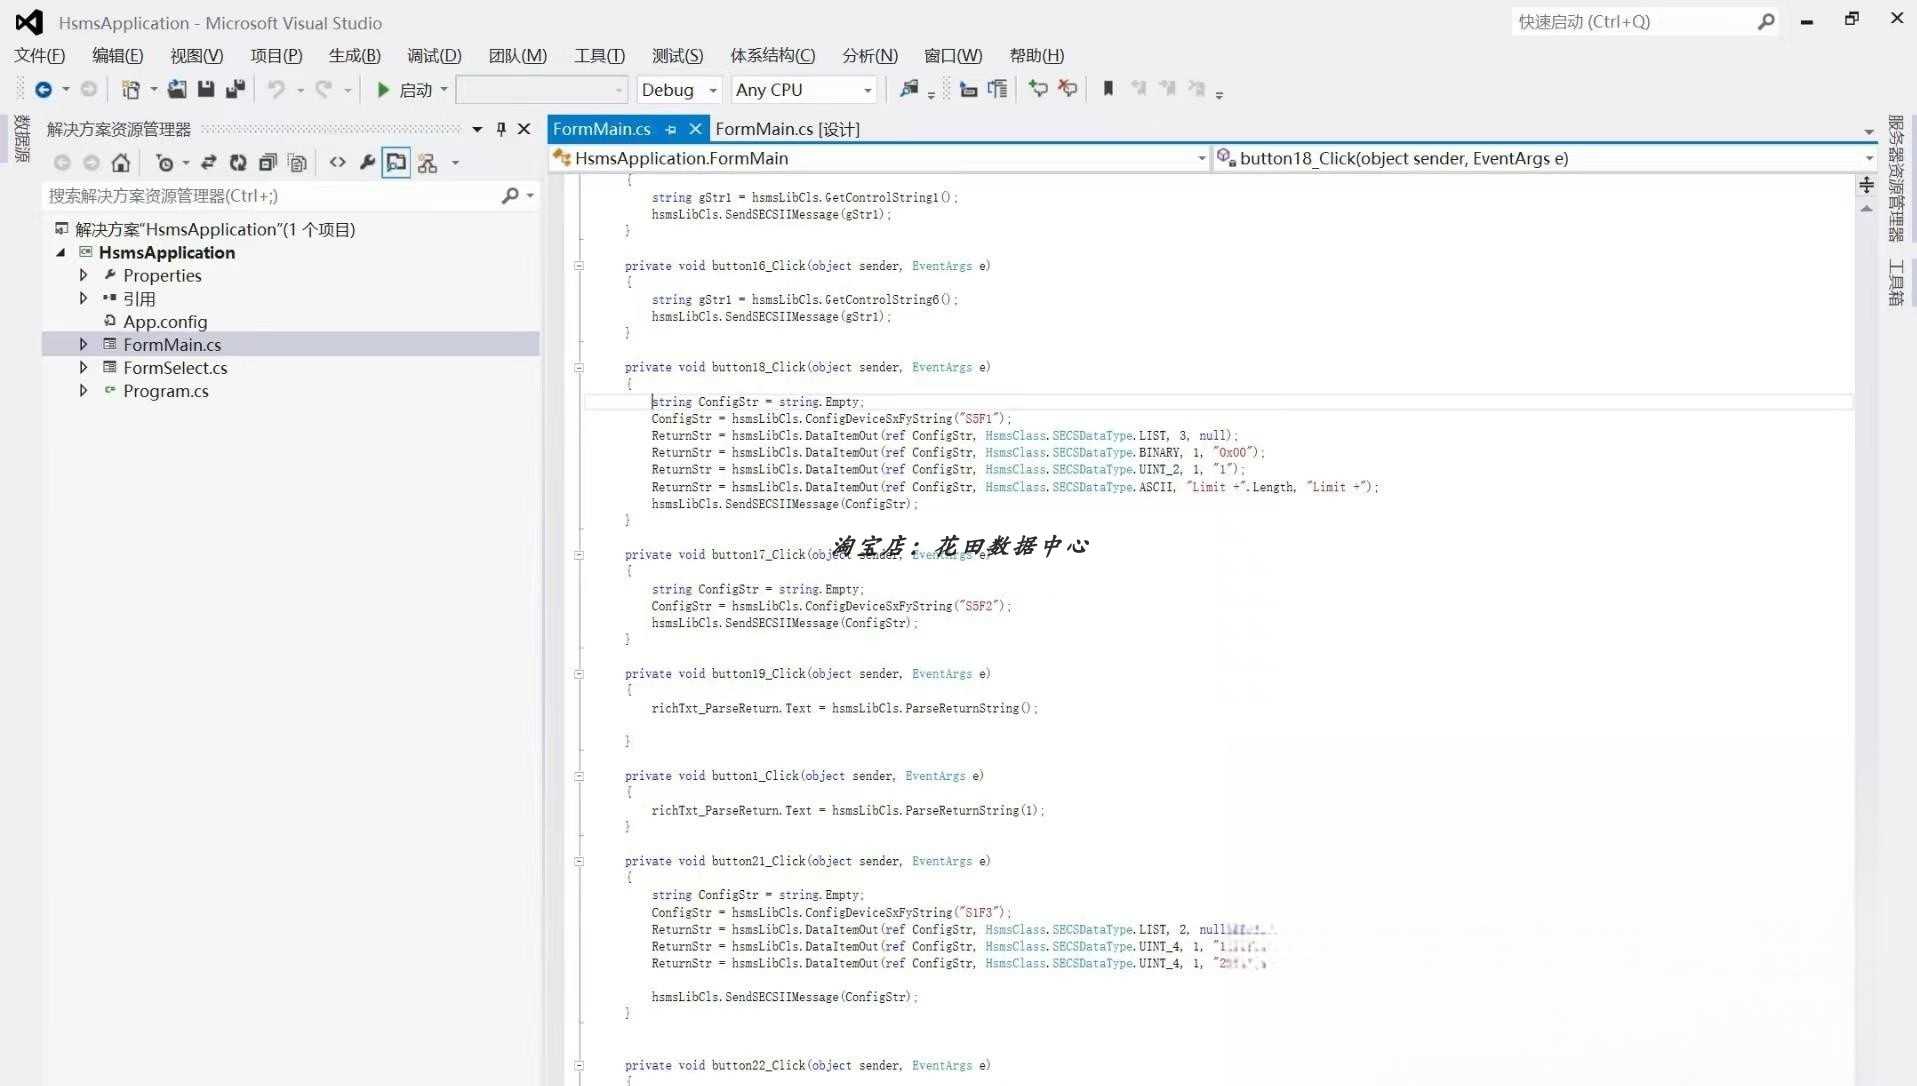Image resolution: width=1917 pixels, height=1086 pixels.
Task: Select the 解决方案"HsmsApplication" root node
Action: (x=215, y=229)
